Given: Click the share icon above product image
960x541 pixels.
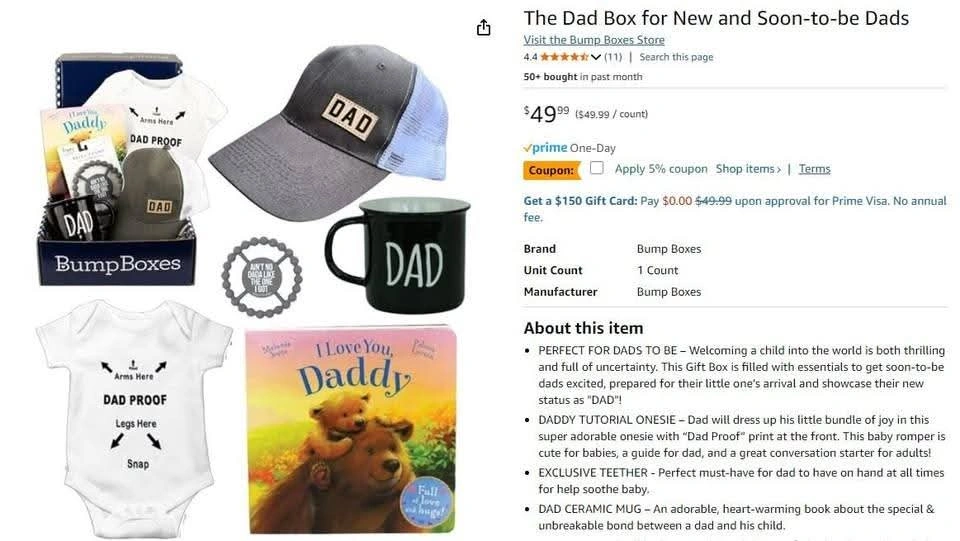Looking at the screenshot, I should [484, 28].
